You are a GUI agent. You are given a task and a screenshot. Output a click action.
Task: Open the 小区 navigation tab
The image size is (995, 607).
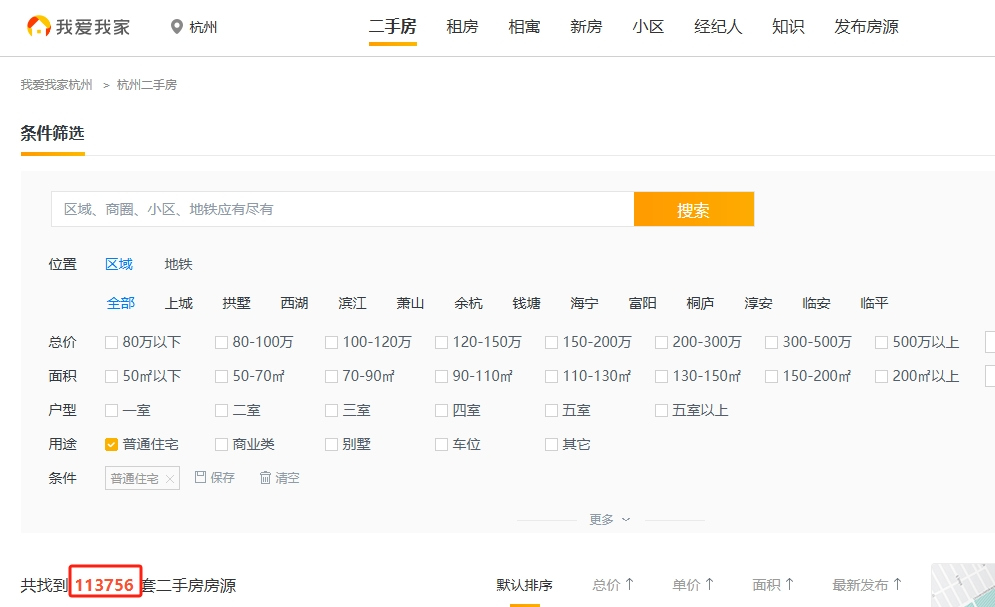648,27
